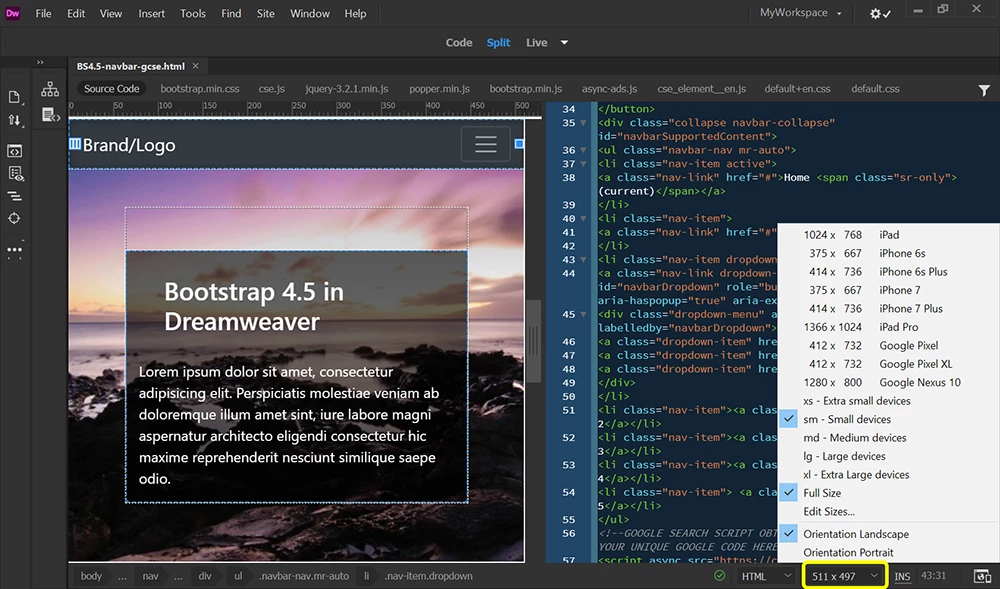Click the blue element handle beside Brand/Logo
This screenshot has width=1000, height=589.
[x=75, y=144]
